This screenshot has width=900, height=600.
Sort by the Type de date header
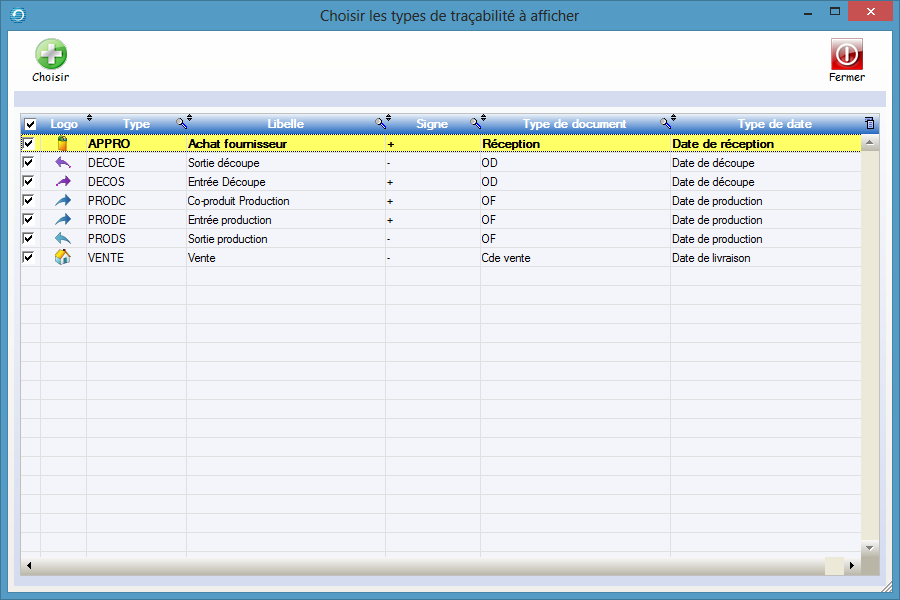[774, 124]
